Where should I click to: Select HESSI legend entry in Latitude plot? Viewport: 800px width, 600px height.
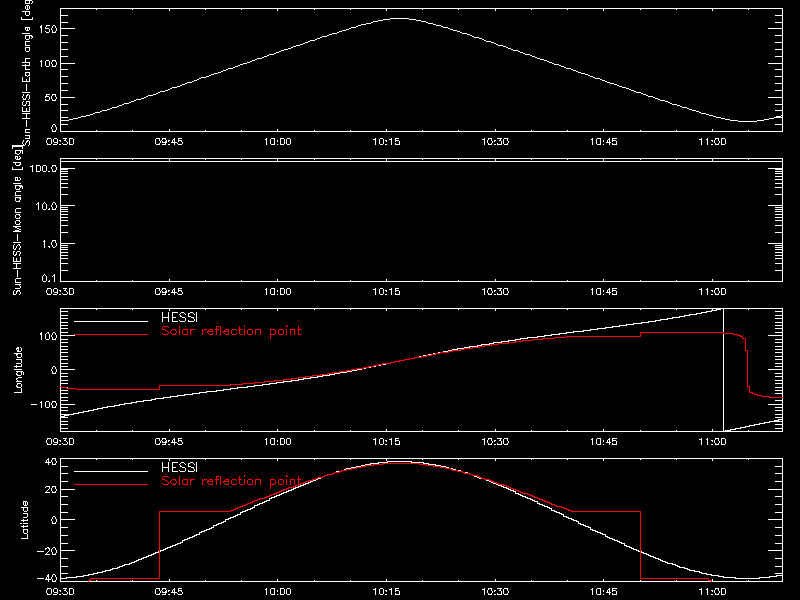(x=179, y=467)
